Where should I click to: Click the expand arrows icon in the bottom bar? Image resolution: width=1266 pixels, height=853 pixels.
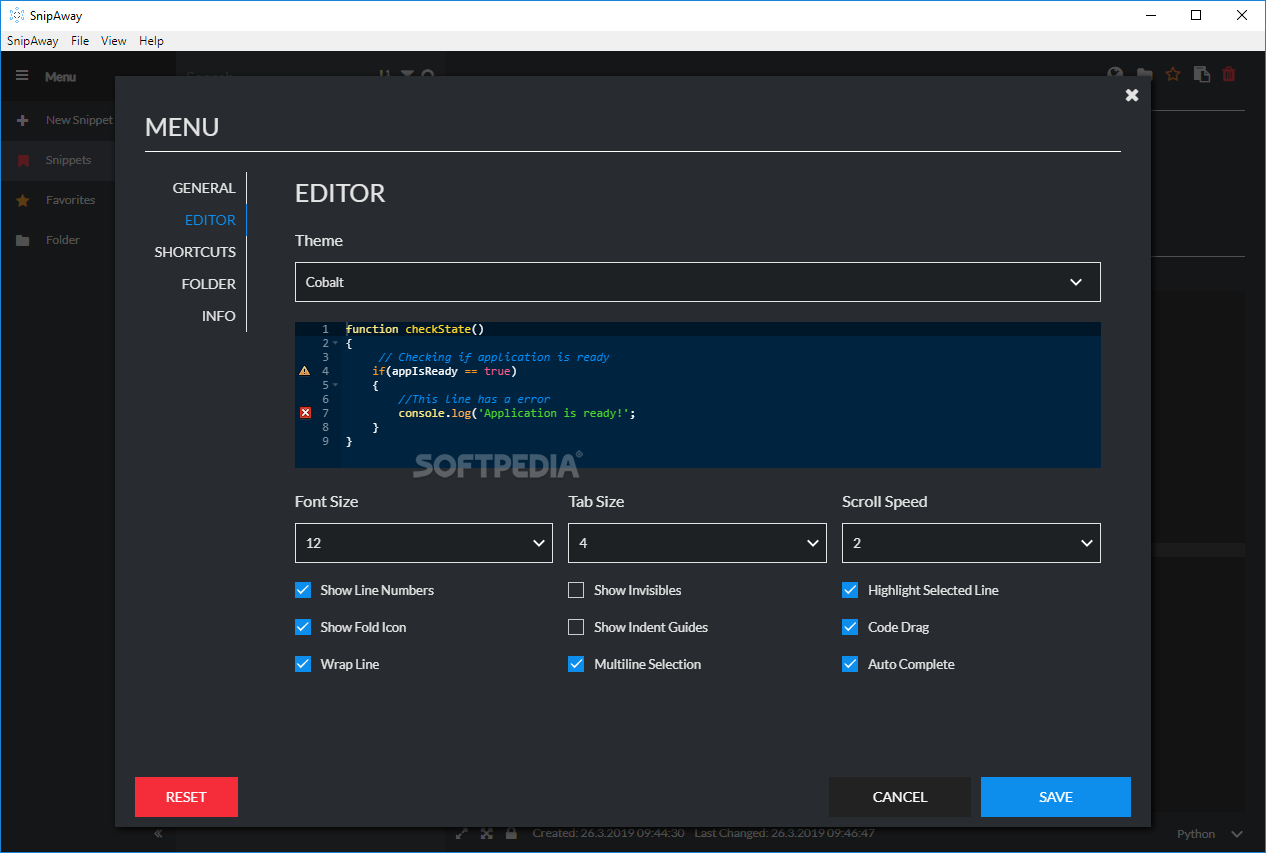point(461,833)
